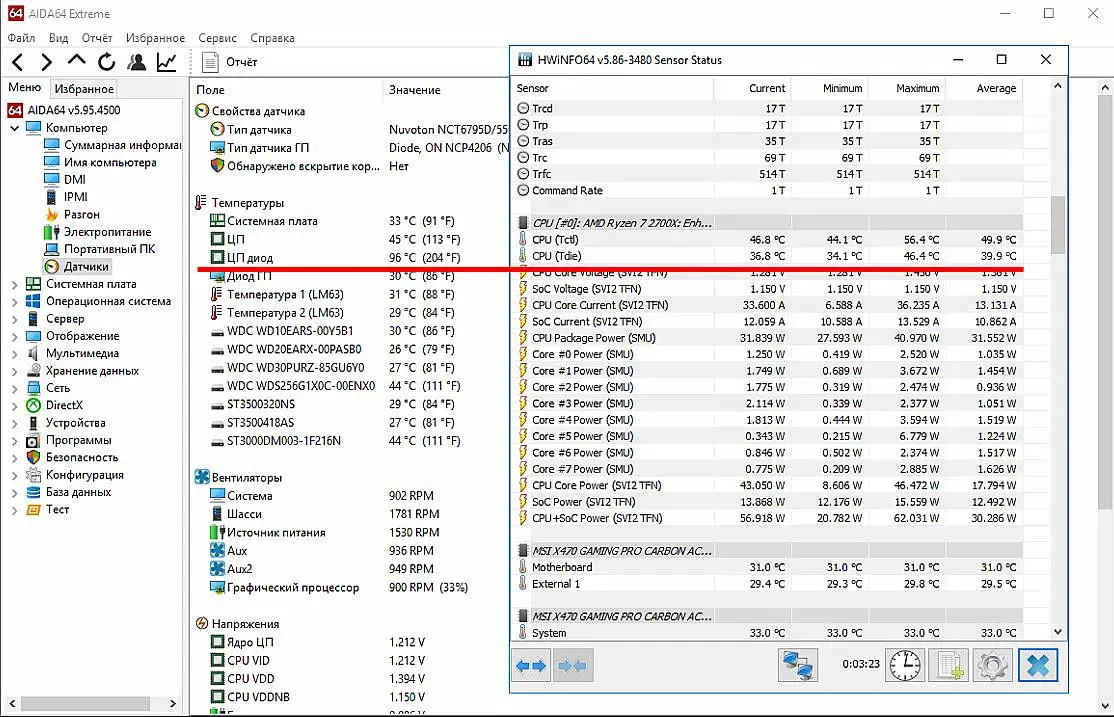
Task: Expand the DirectX tree node
Action: [14, 406]
